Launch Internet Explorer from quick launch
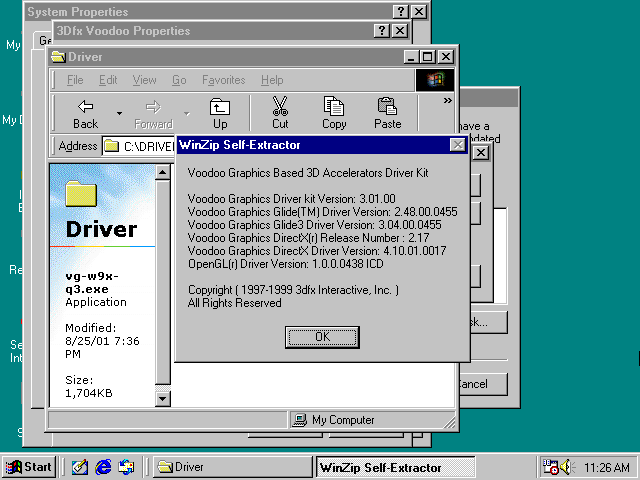The width and height of the screenshot is (640, 480). coord(103,467)
